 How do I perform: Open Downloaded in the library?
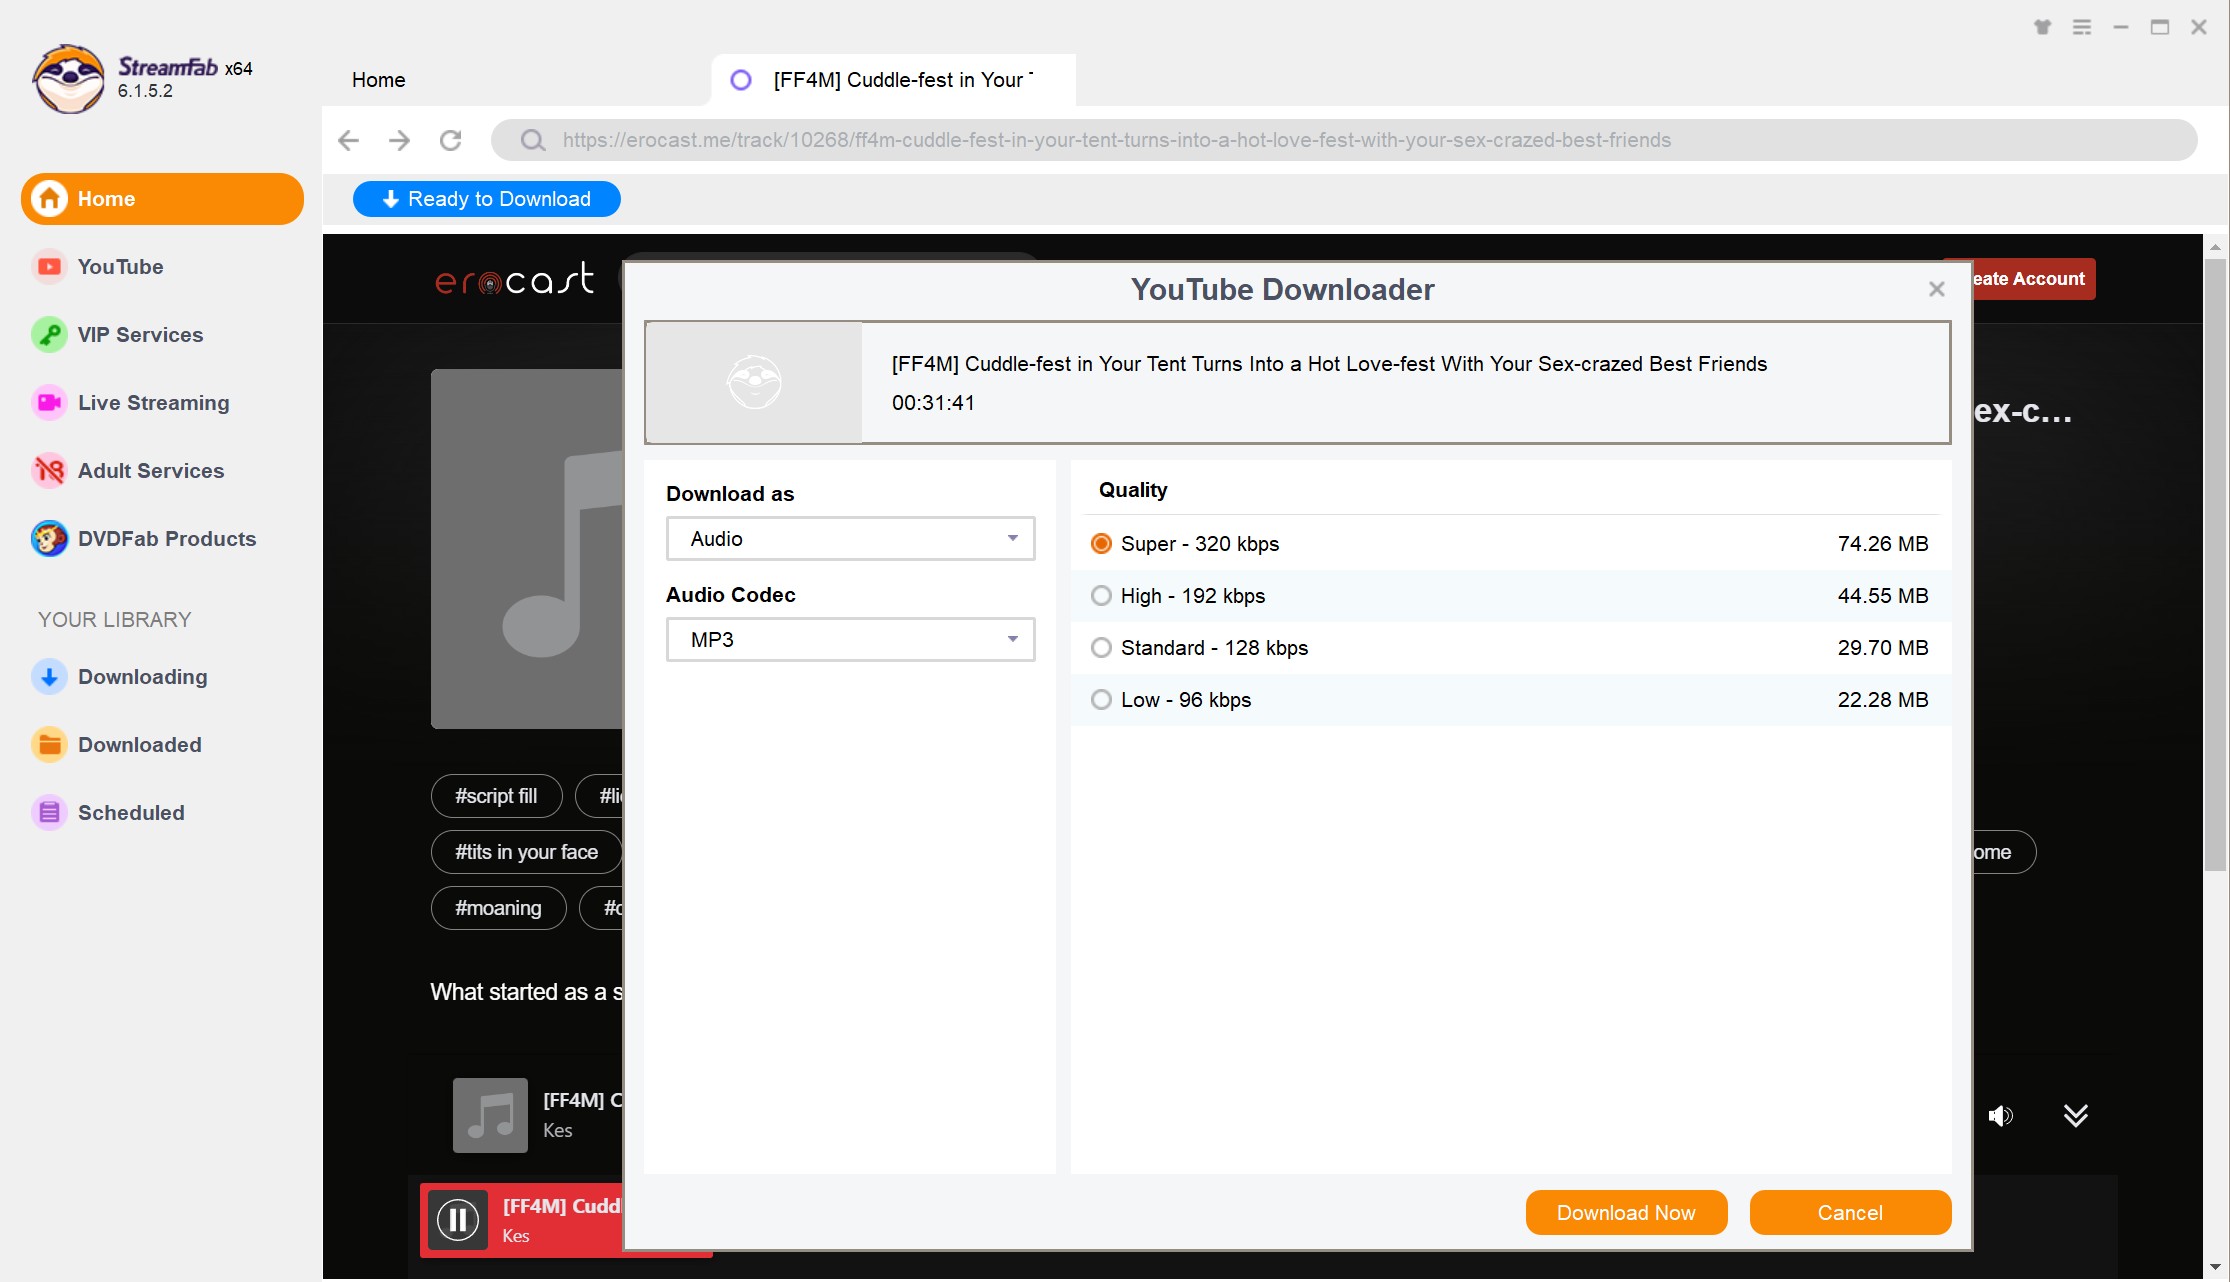click(140, 745)
